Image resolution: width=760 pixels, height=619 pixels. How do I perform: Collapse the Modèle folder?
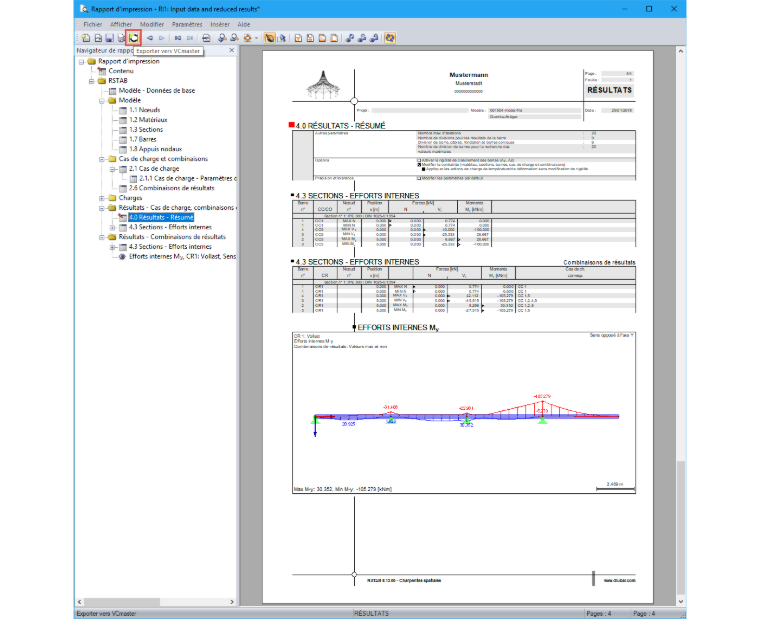click(x=102, y=101)
